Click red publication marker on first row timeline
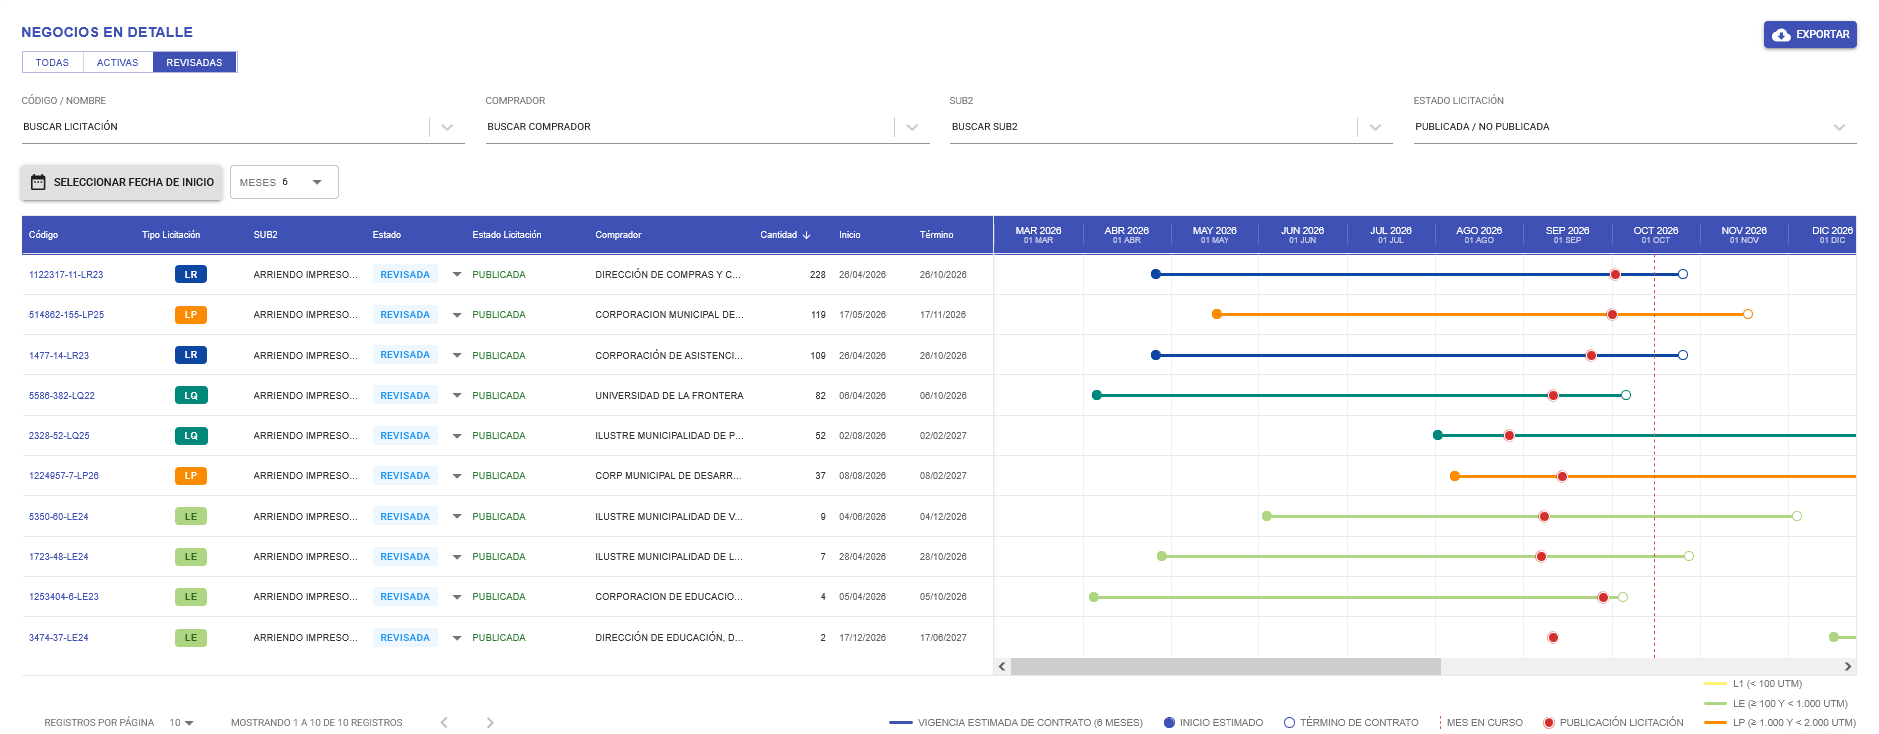The height and width of the screenshot is (734, 1879). click(x=1615, y=274)
